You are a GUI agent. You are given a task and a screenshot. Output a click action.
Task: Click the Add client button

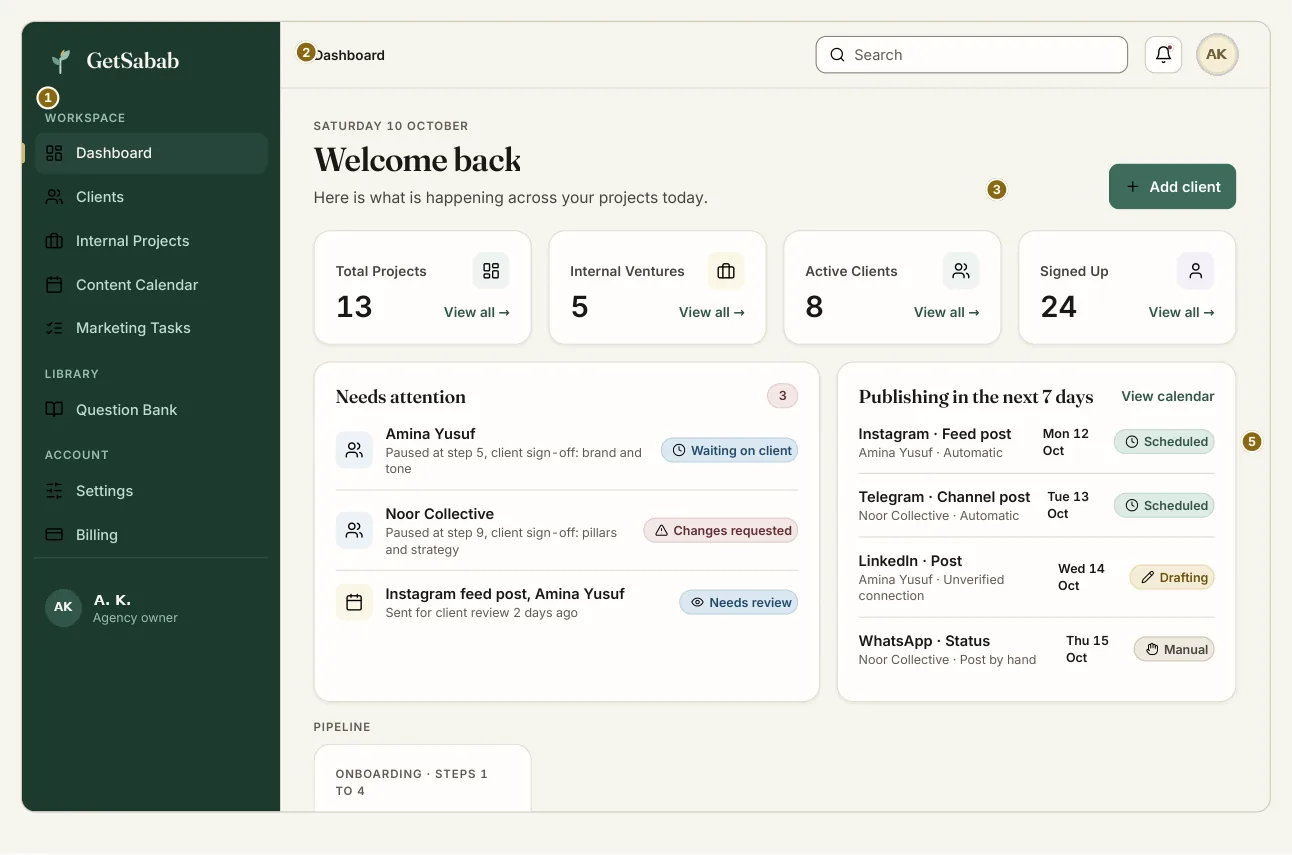tap(1172, 187)
